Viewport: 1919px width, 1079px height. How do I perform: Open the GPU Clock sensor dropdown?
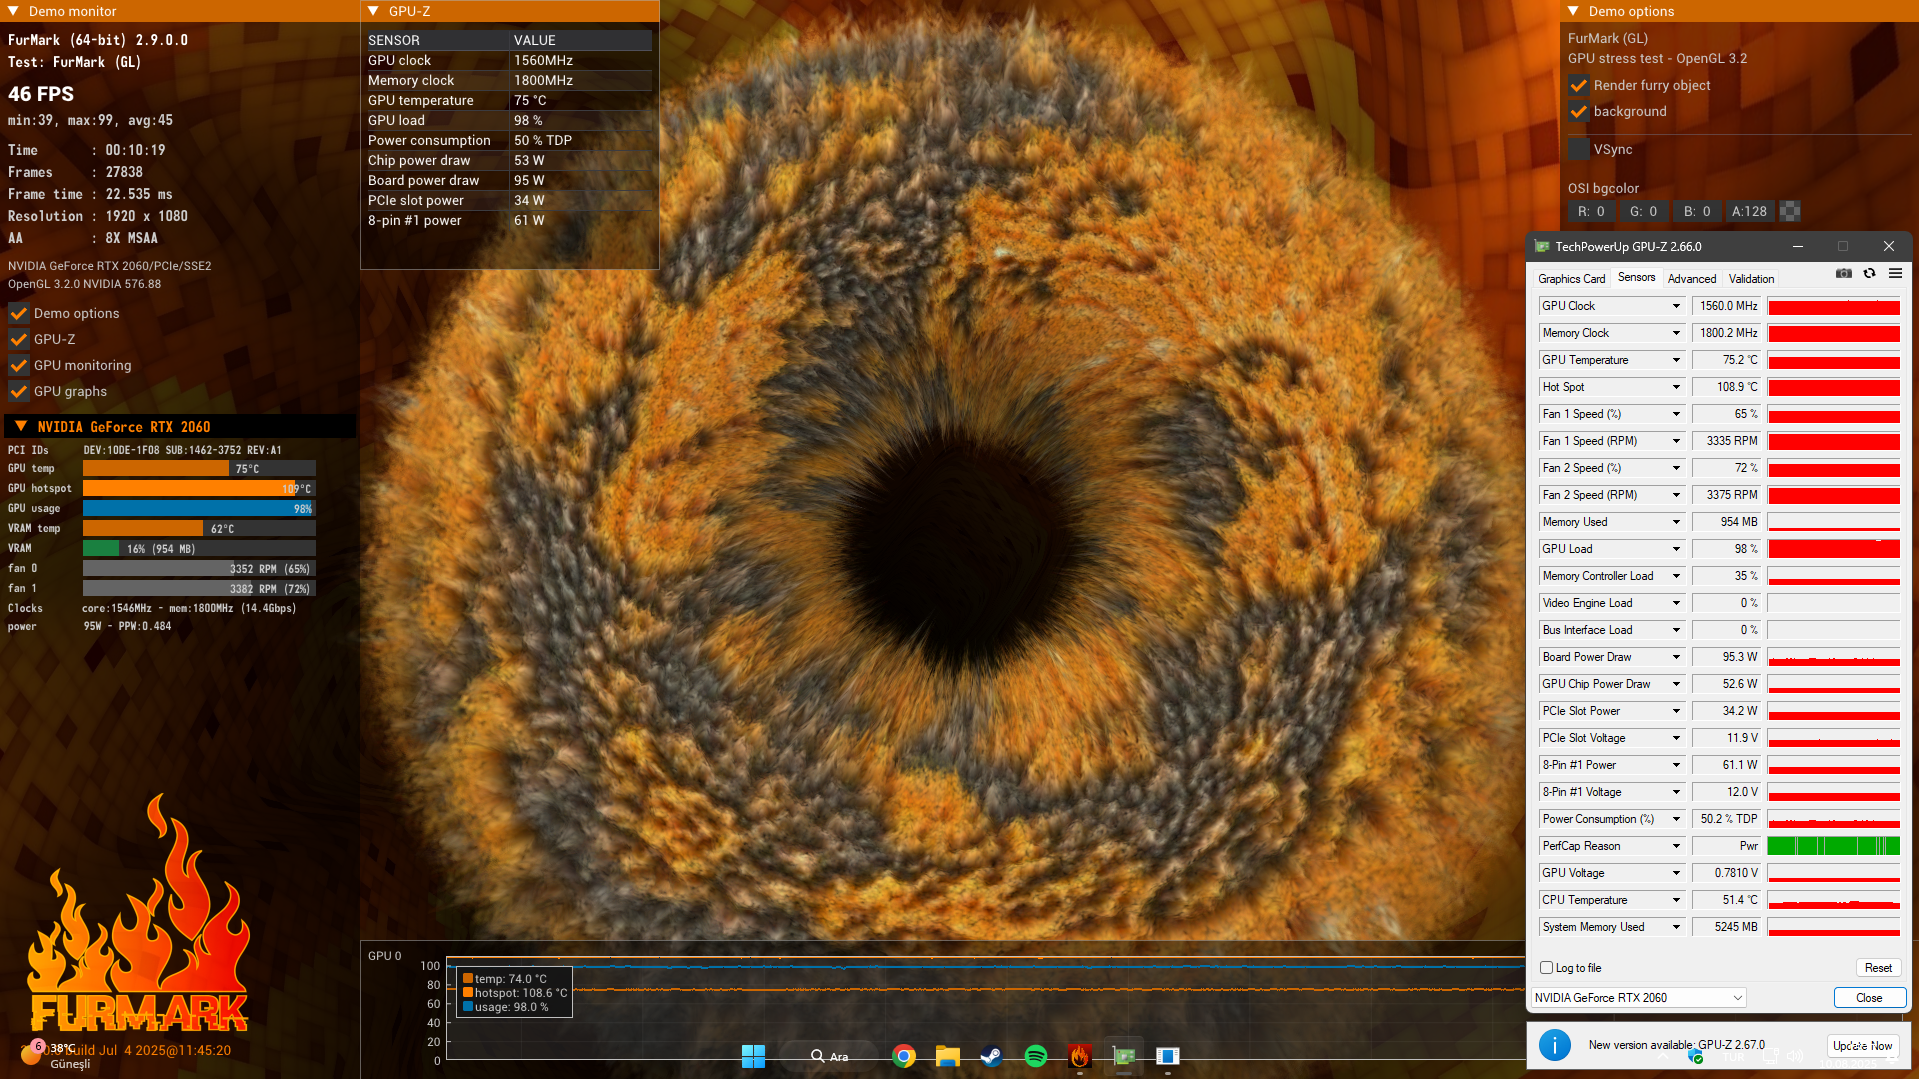point(1676,306)
